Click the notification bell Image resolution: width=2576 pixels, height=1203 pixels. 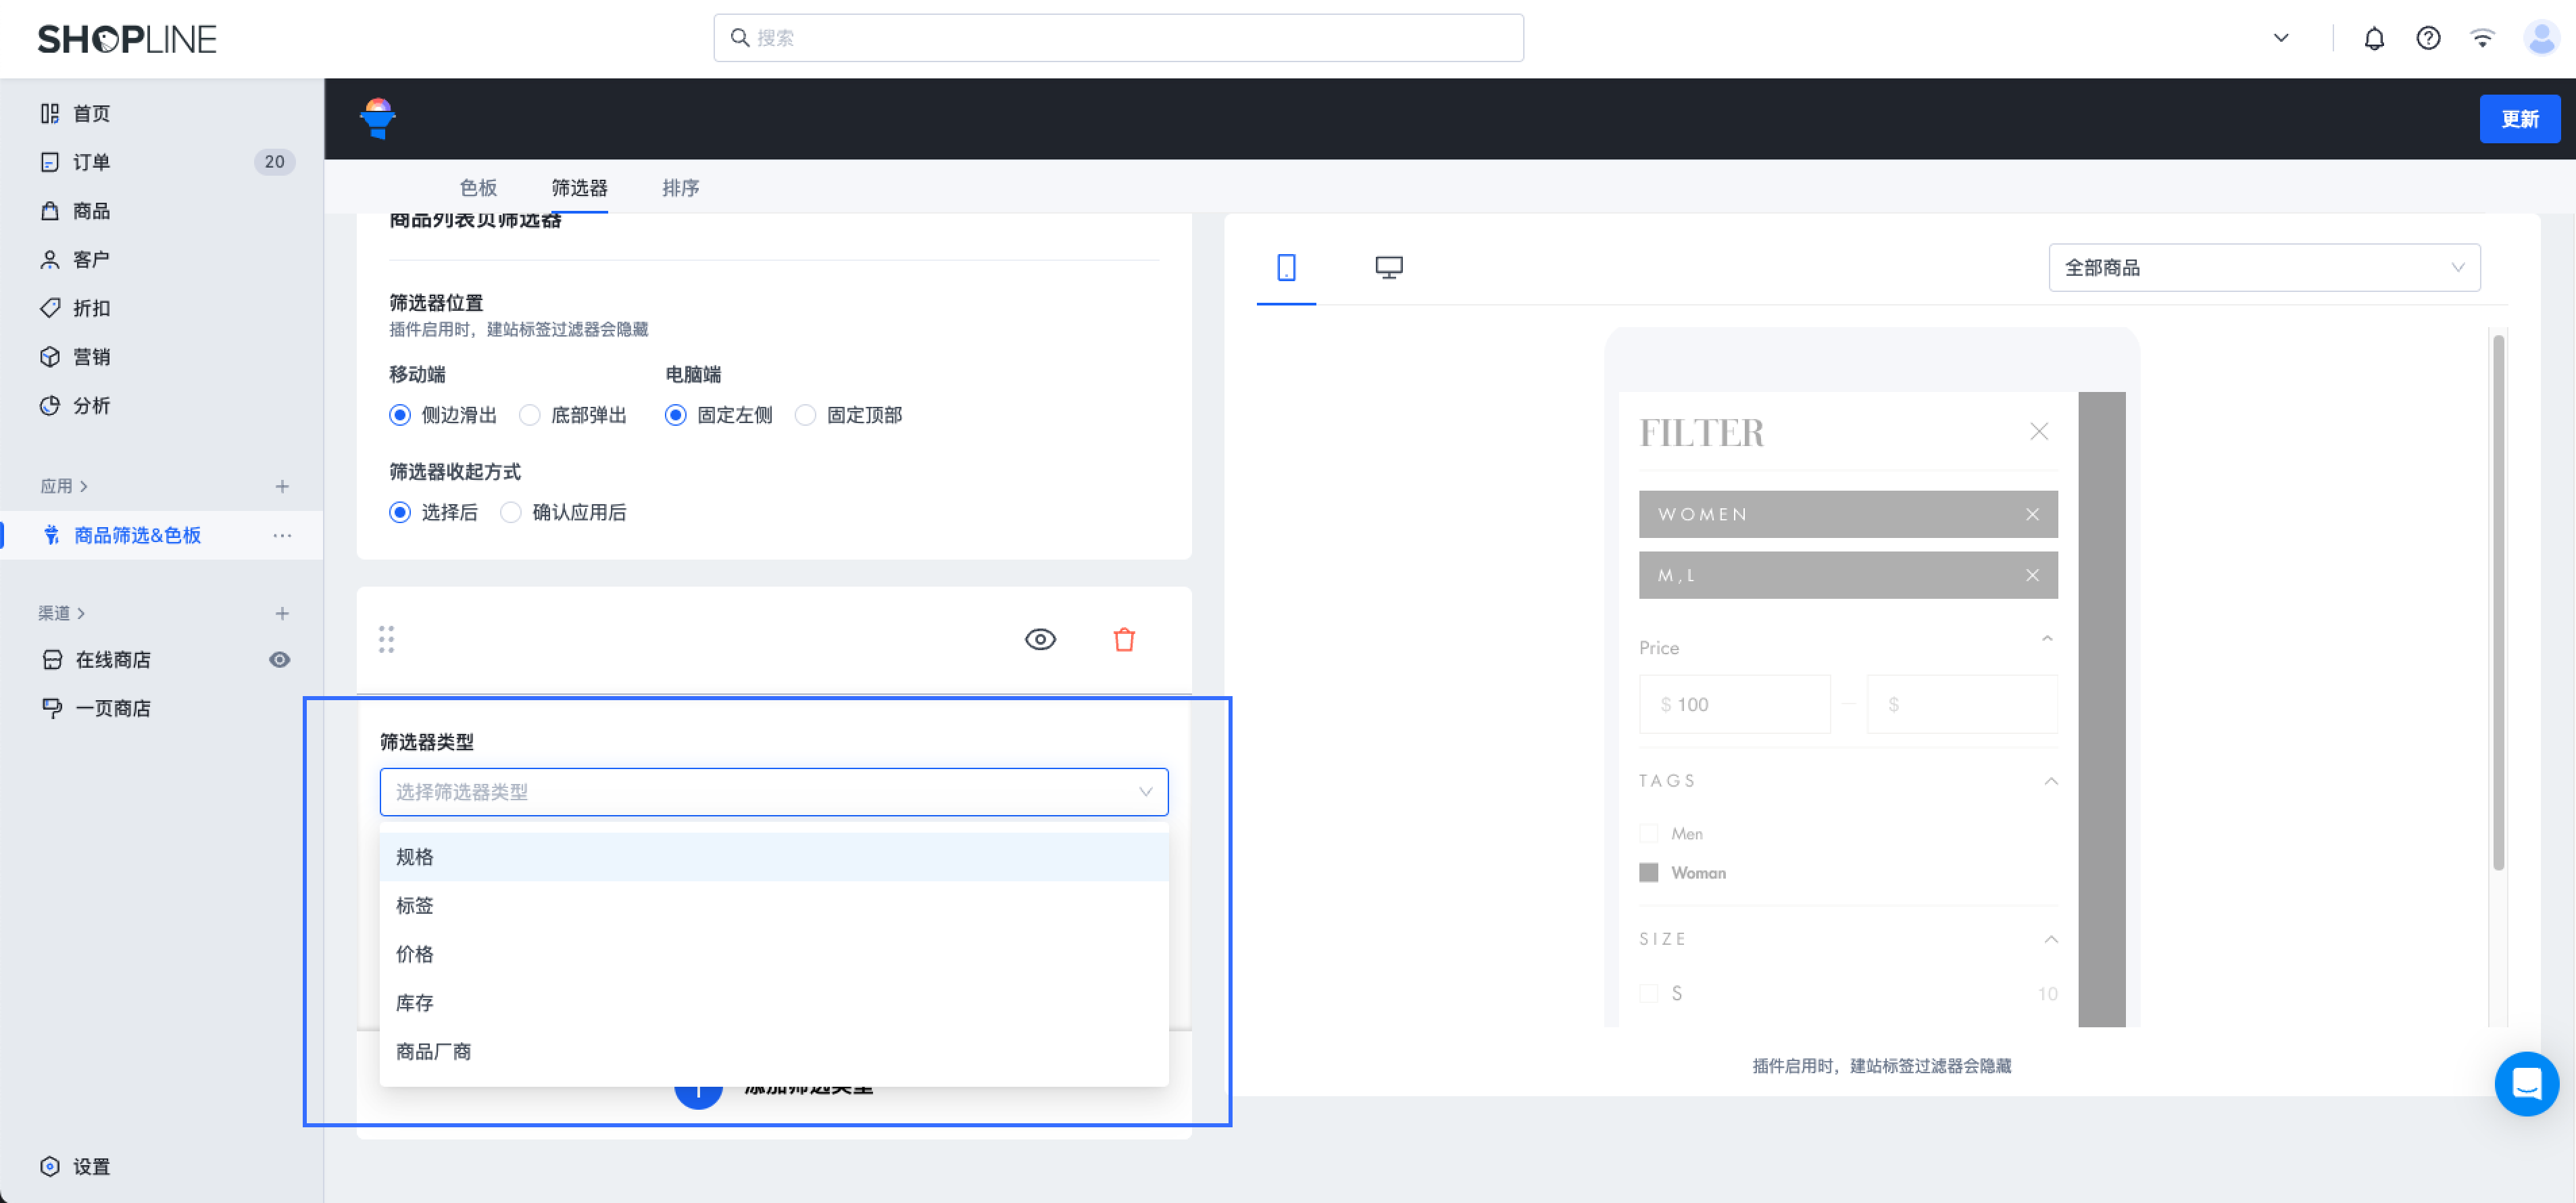(x=2374, y=38)
